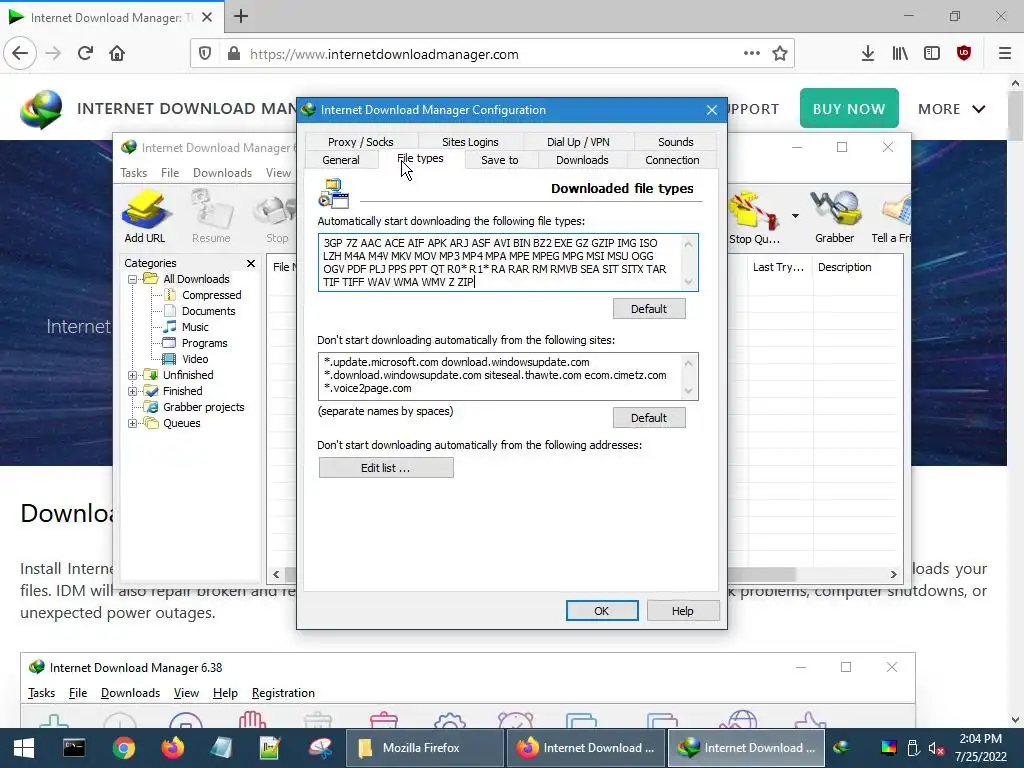Switch to the Downloads tab
This screenshot has height=768, width=1024.
coord(582,160)
